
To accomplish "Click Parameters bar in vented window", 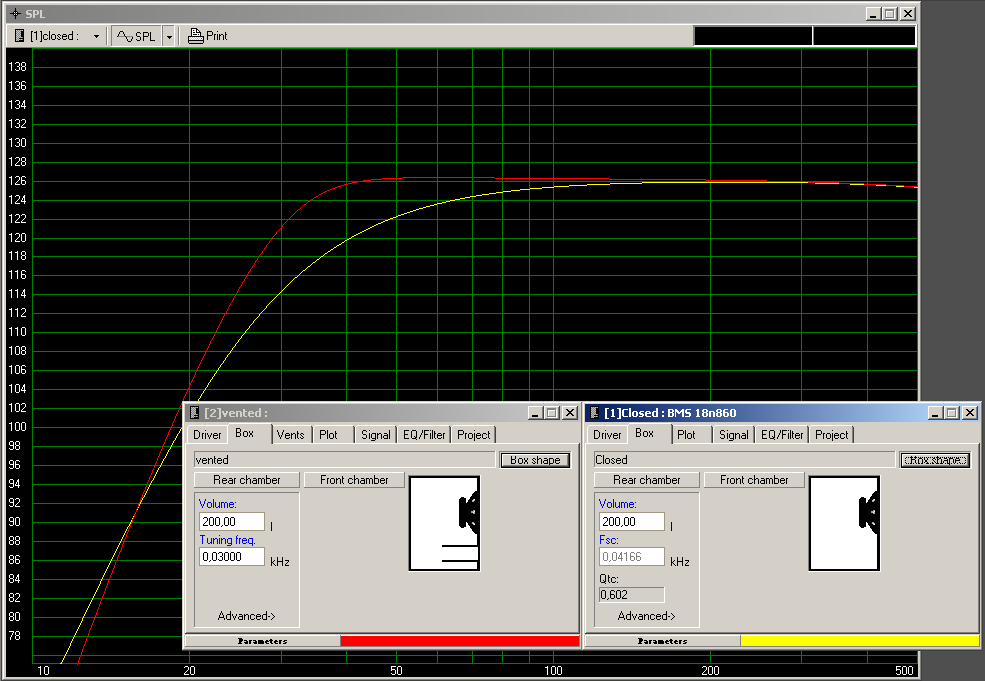I will click(263, 641).
